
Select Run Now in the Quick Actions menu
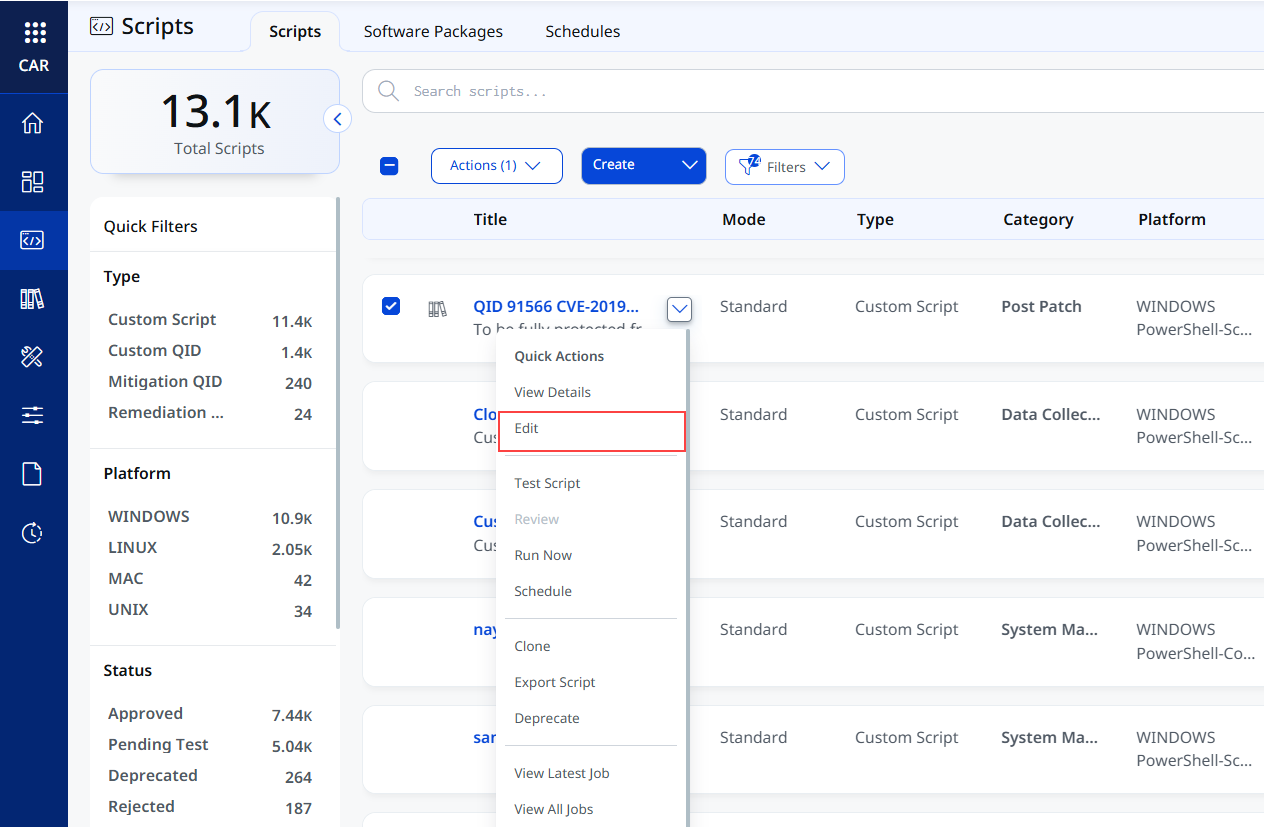(543, 555)
